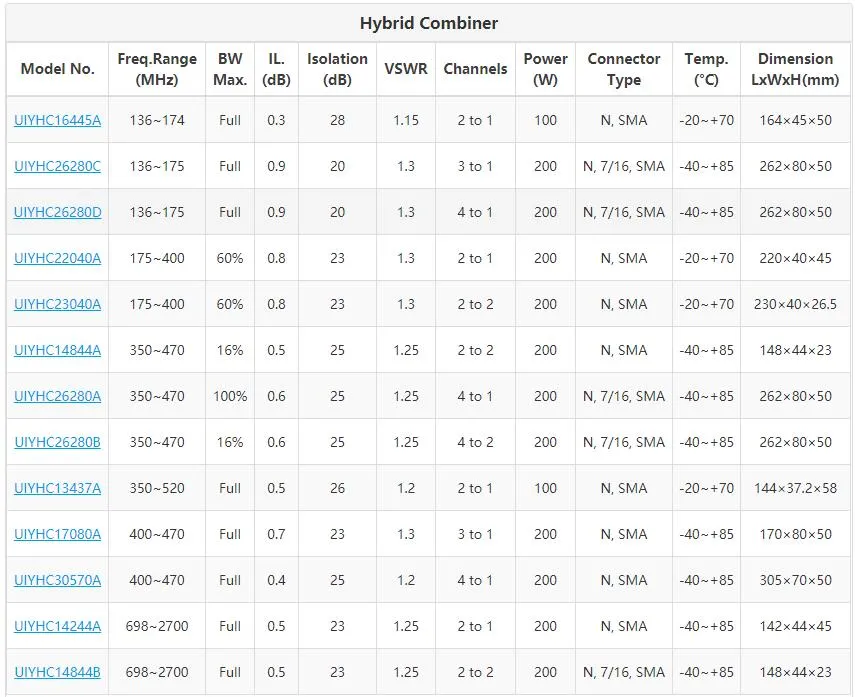Screen dimensions: 855x697
Task: Click the UIYHC26280D model link
Action: tap(57, 212)
